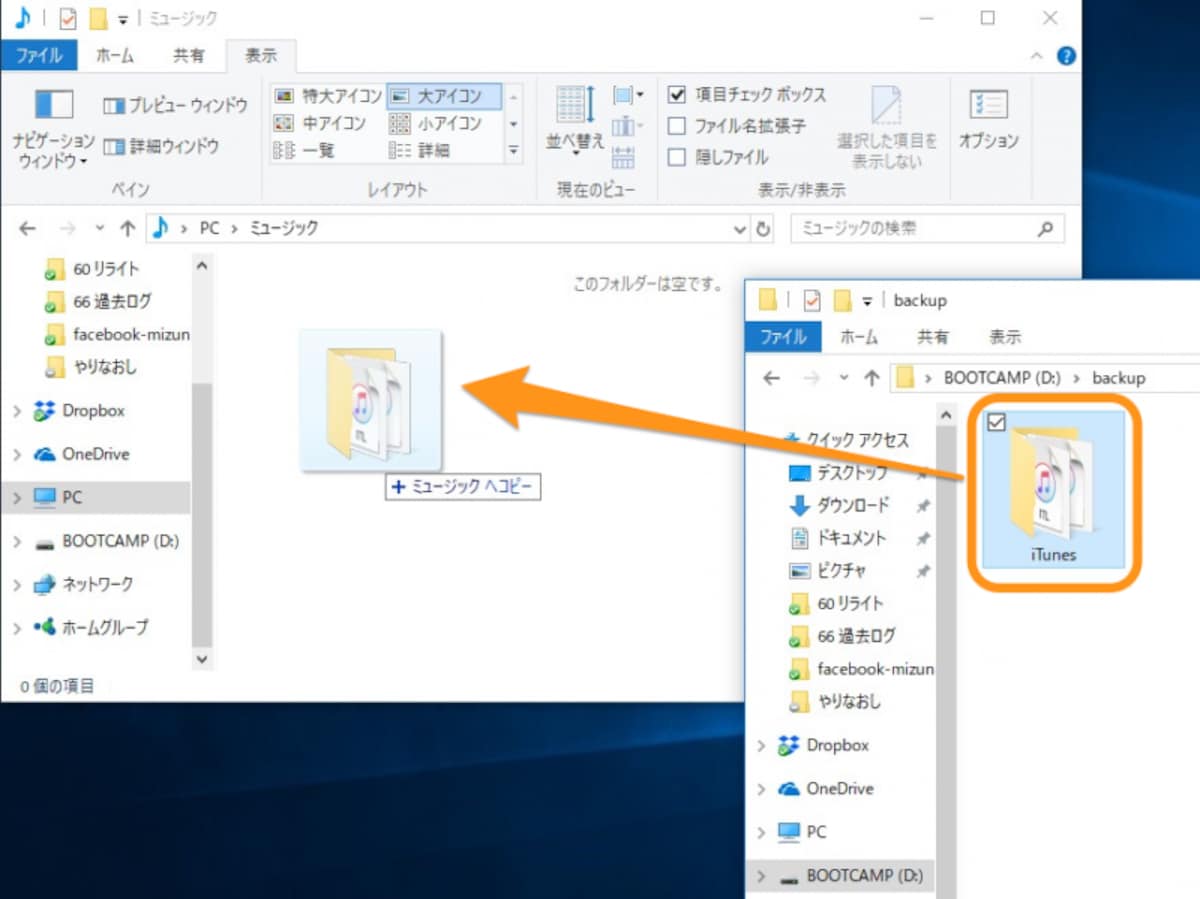Collapse the ribbon with the chevron arrow

(x=1036, y=56)
